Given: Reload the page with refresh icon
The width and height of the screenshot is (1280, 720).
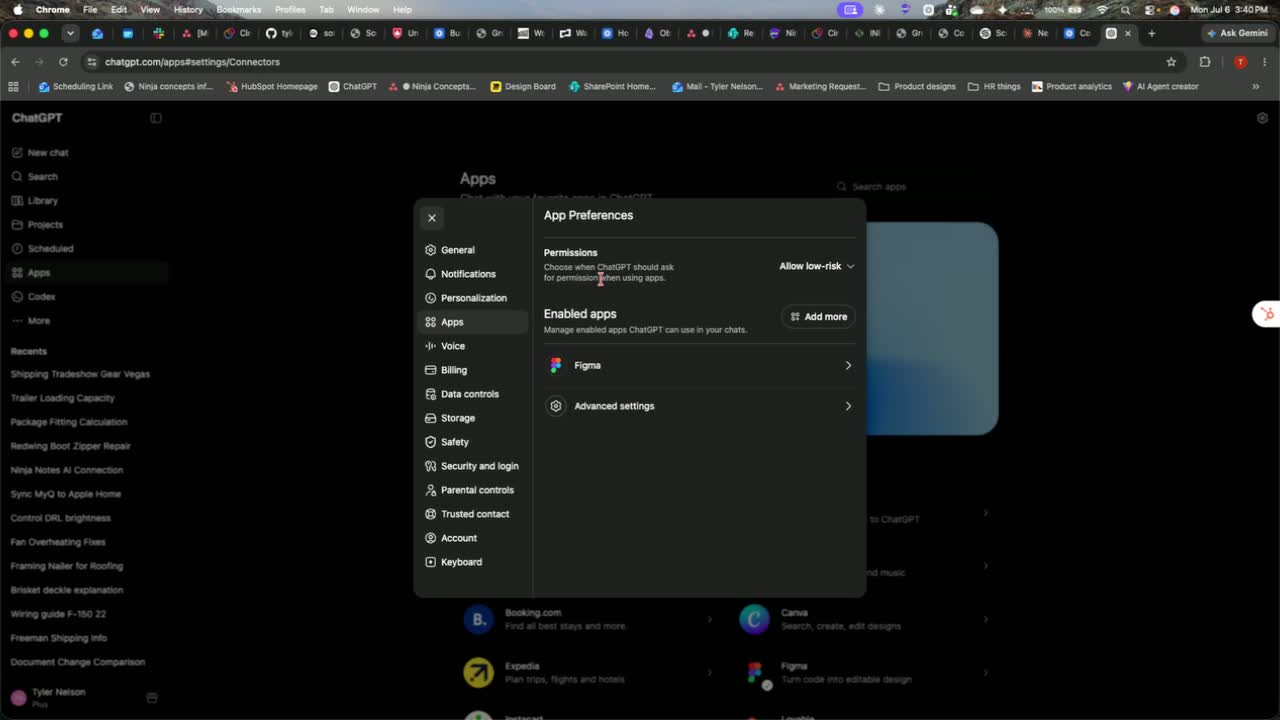Looking at the screenshot, I should click(x=63, y=62).
